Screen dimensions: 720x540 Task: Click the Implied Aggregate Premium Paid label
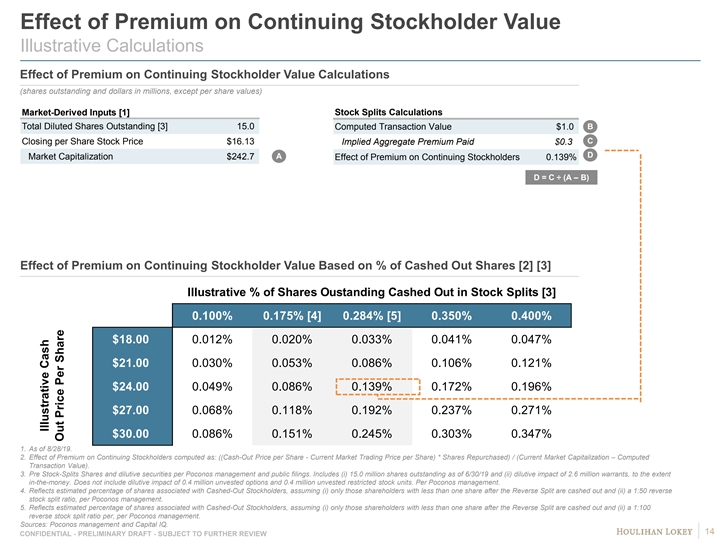coord(407,142)
